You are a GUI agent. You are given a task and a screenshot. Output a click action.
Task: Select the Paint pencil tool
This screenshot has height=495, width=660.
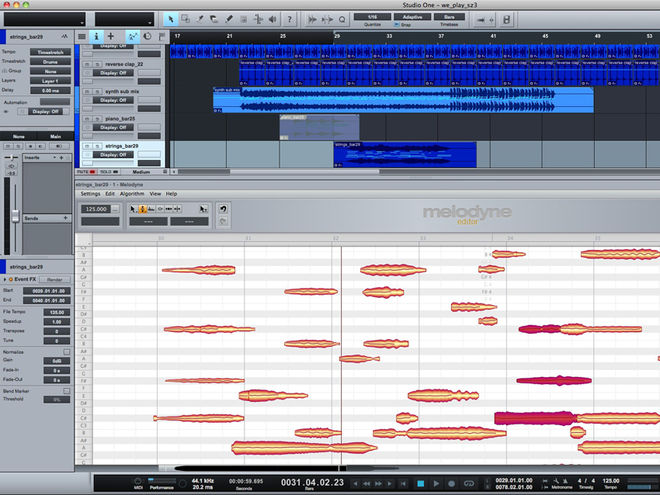click(229, 19)
